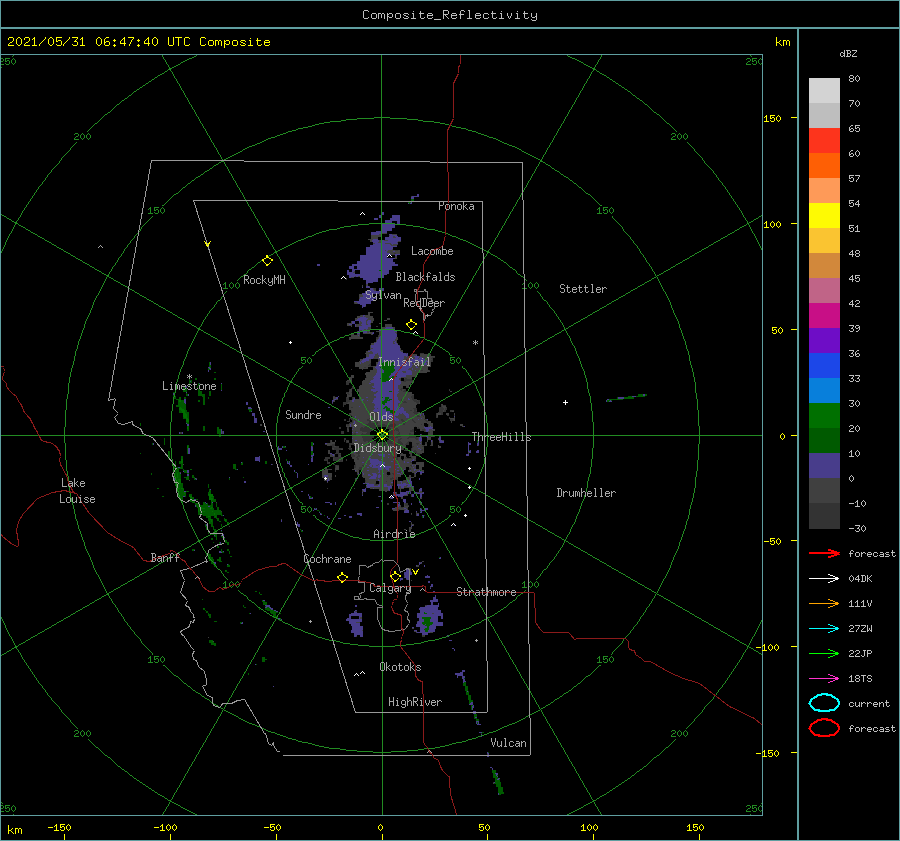Viewport: 900px width, 841px height.
Task: Click the yellow diamond marker below Cochrane
Action: pyautogui.click(x=342, y=577)
